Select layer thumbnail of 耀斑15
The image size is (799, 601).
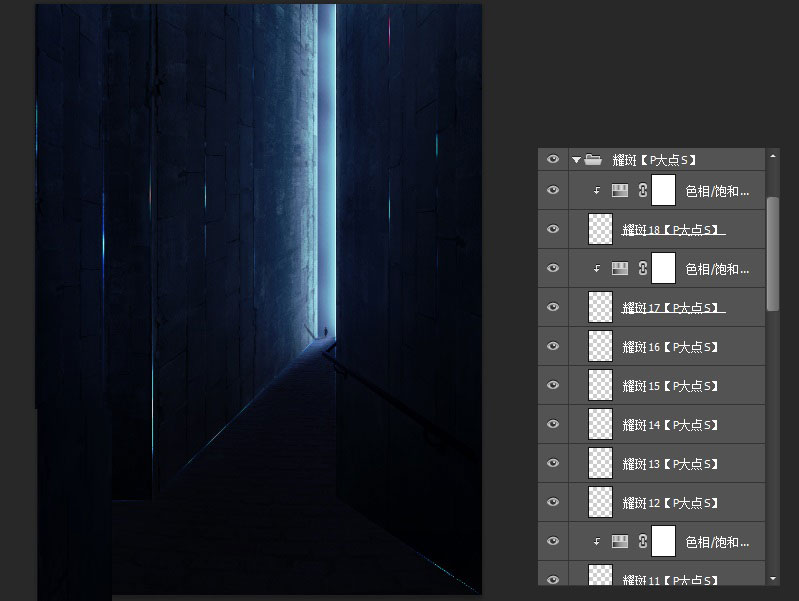600,385
